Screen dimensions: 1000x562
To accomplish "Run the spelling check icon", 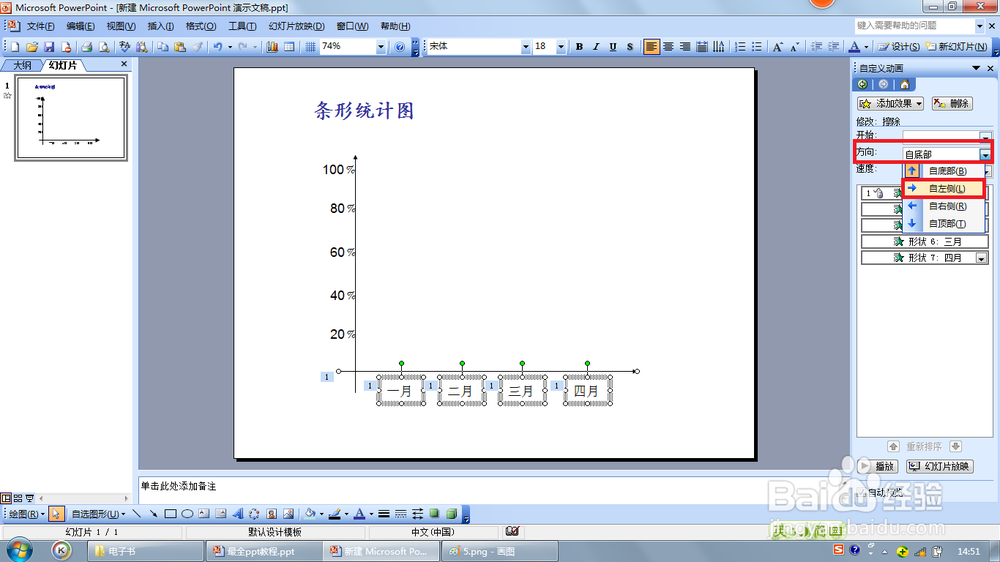I will pyautogui.click(x=124, y=47).
